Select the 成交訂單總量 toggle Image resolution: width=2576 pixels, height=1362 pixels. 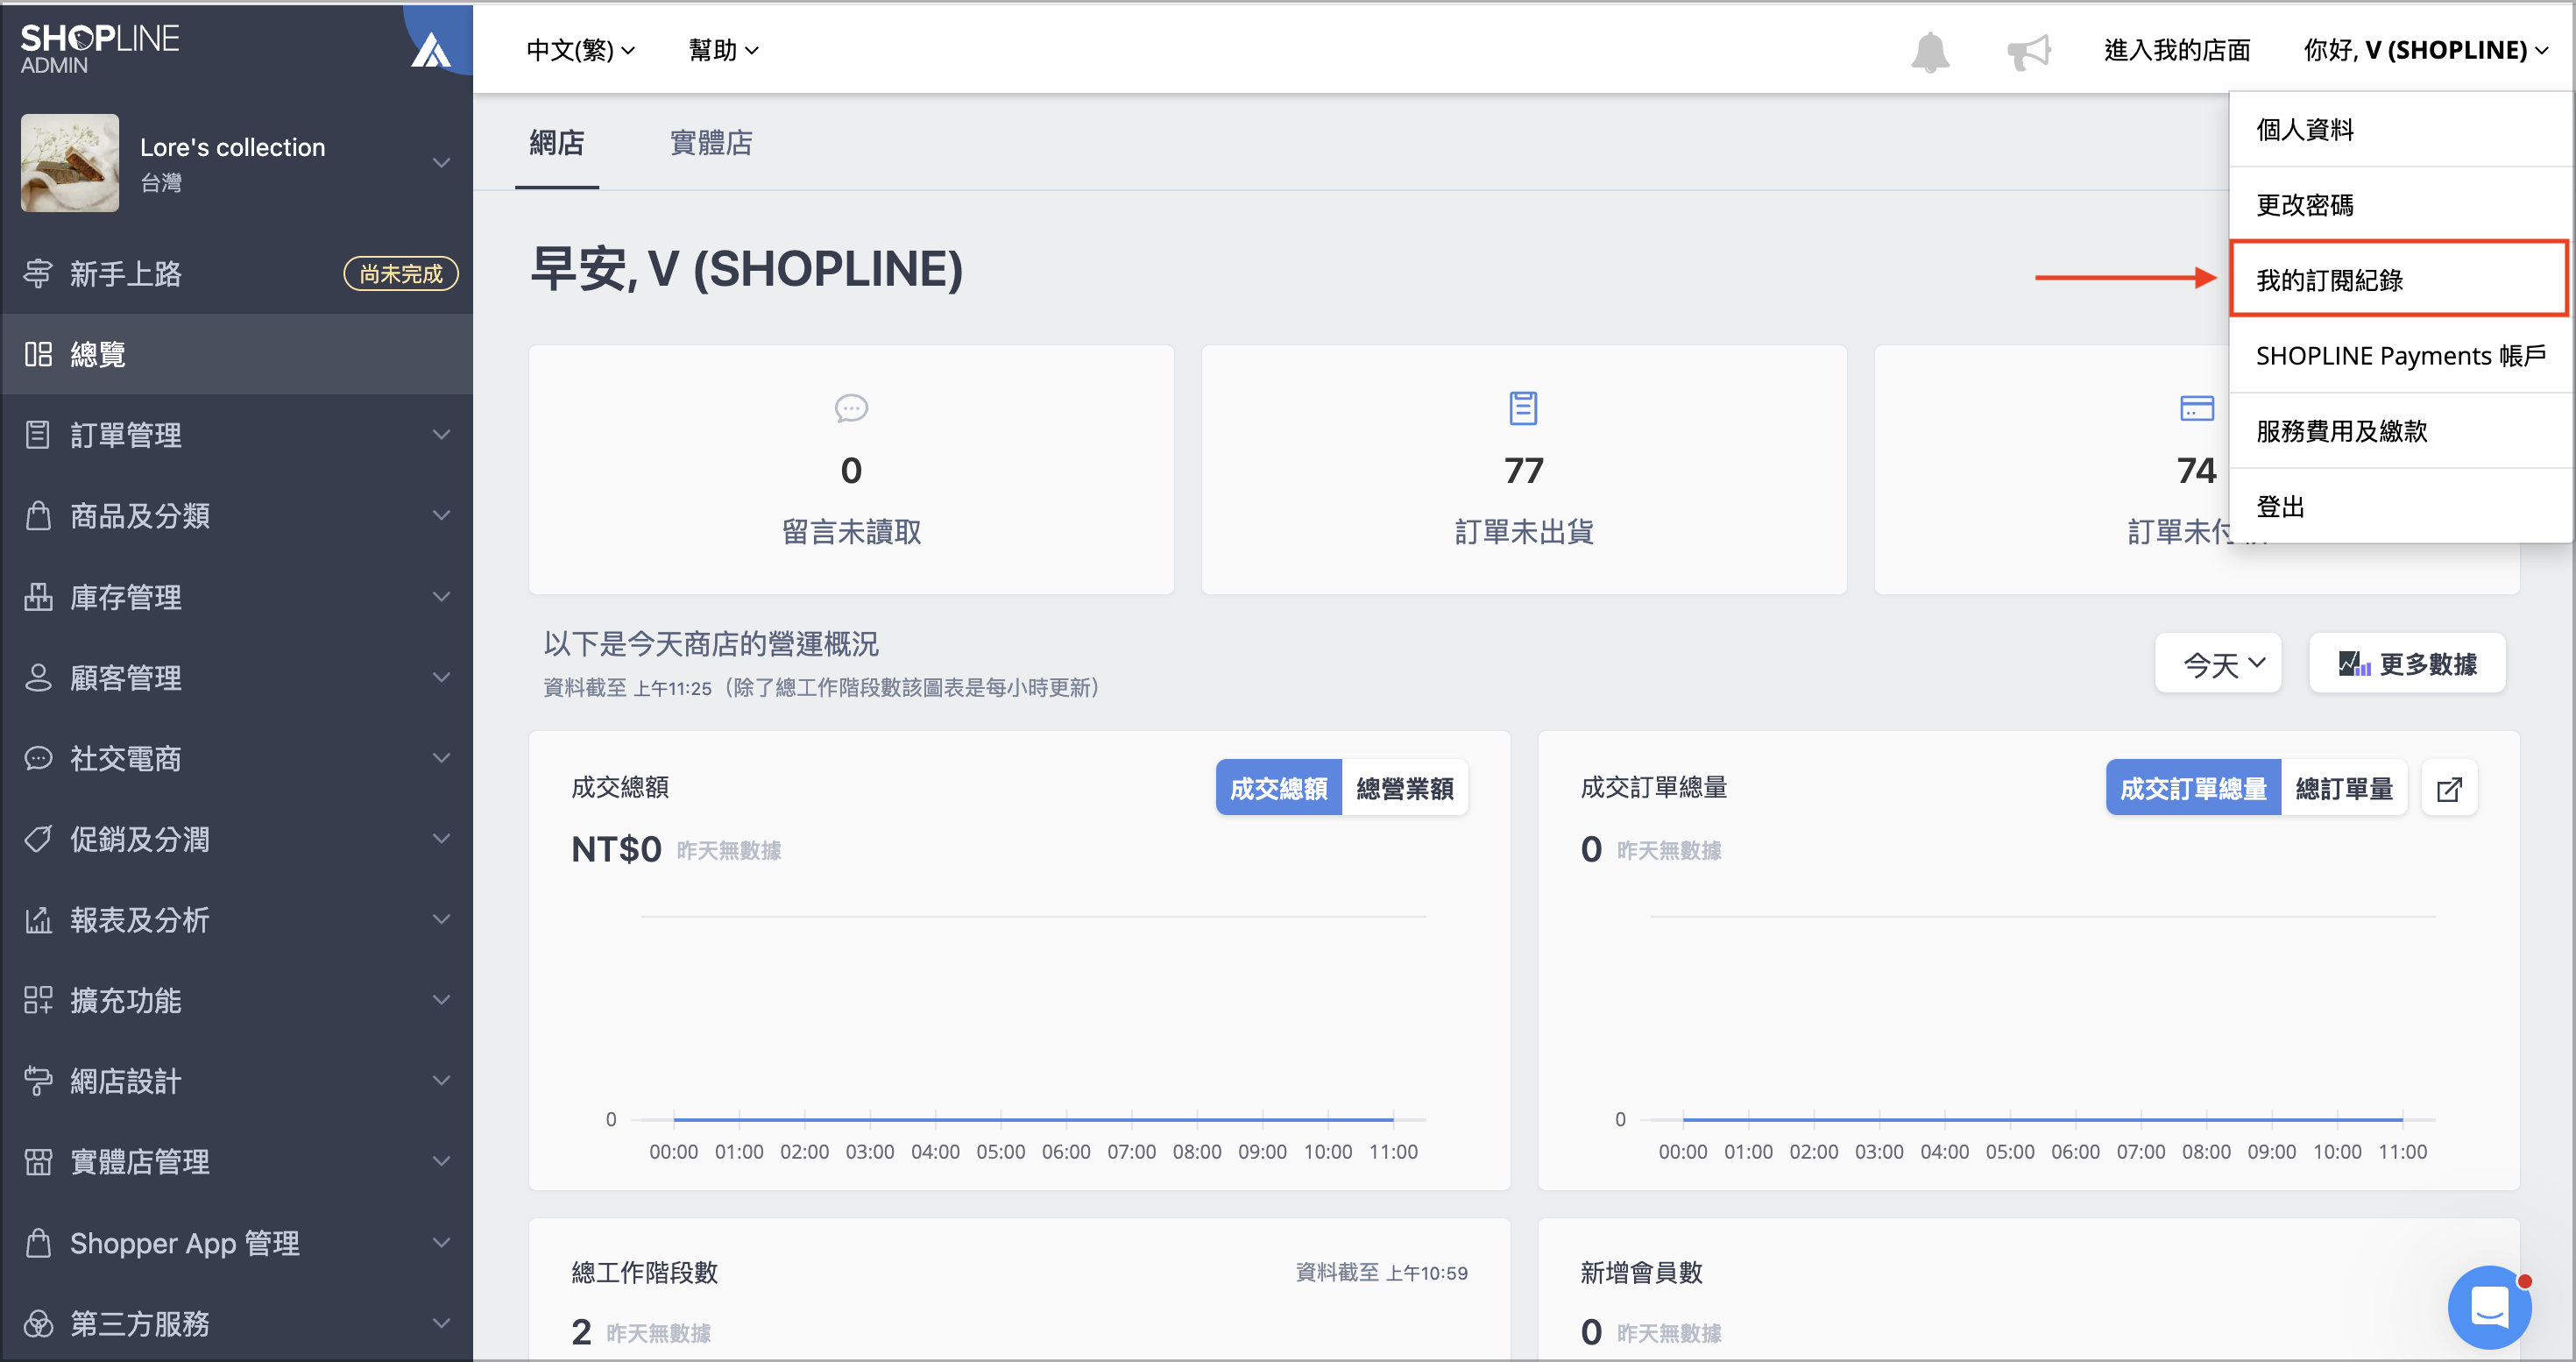(x=2193, y=789)
